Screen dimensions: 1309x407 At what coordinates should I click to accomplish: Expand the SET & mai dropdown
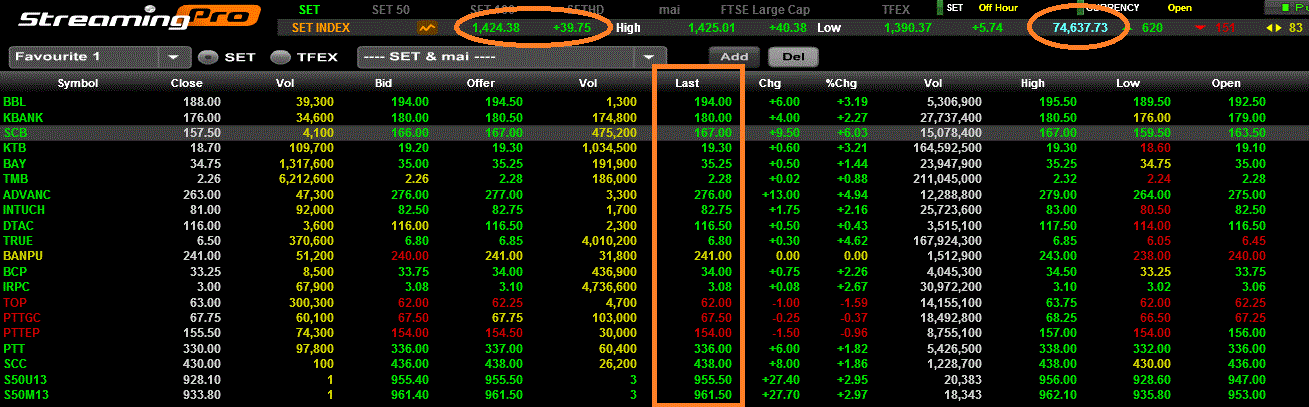coord(649,57)
